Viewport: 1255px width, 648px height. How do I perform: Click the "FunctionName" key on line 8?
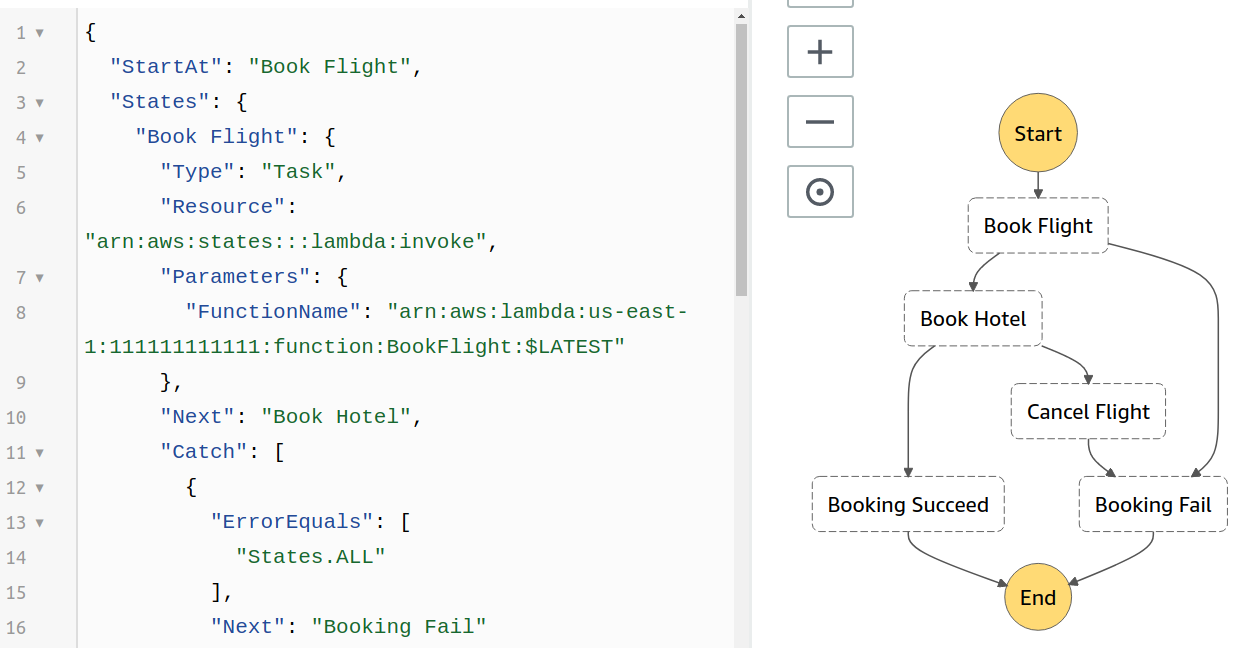pos(272,312)
